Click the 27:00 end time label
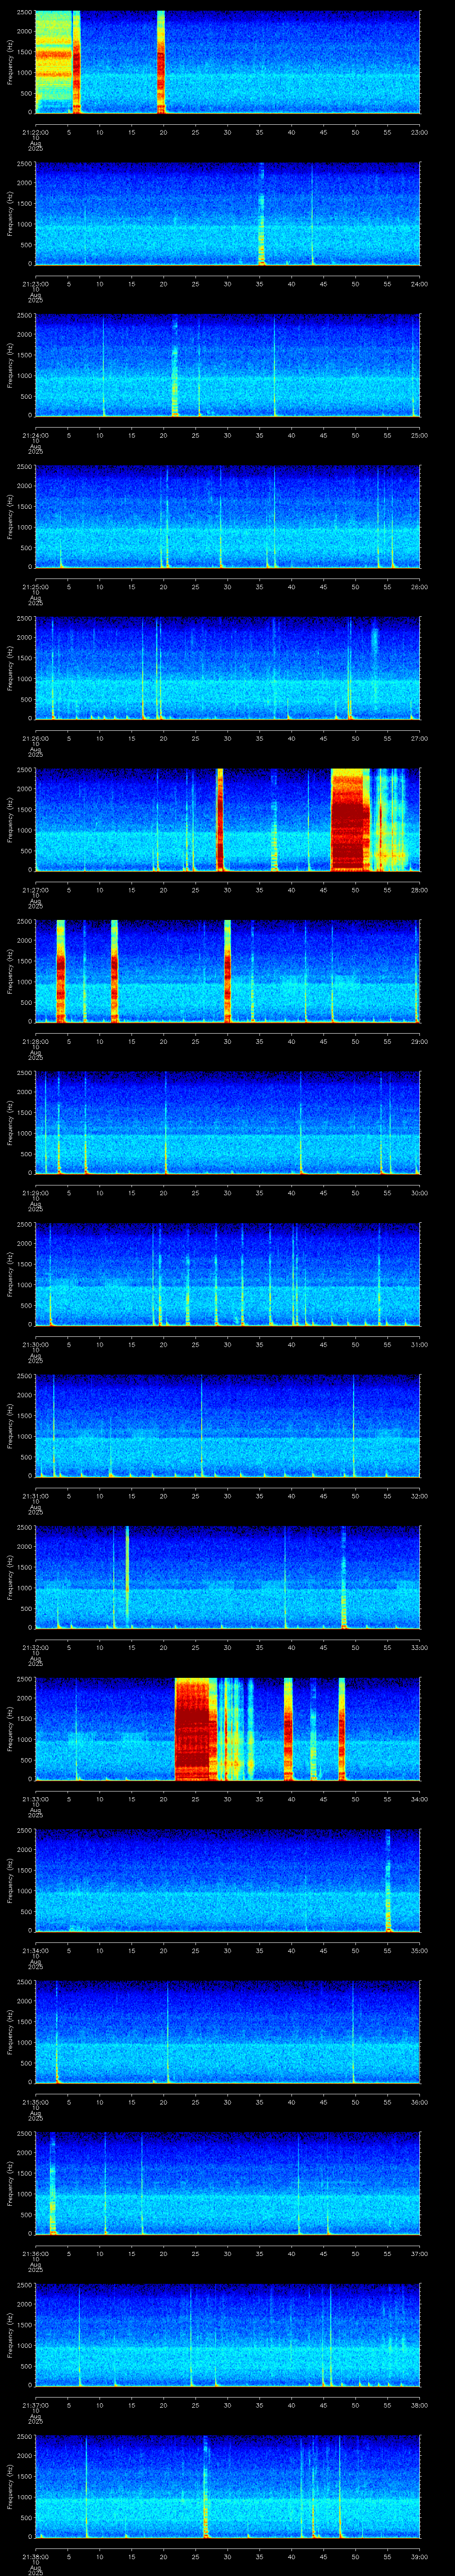 pyautogui.click(x=419, y=738)
